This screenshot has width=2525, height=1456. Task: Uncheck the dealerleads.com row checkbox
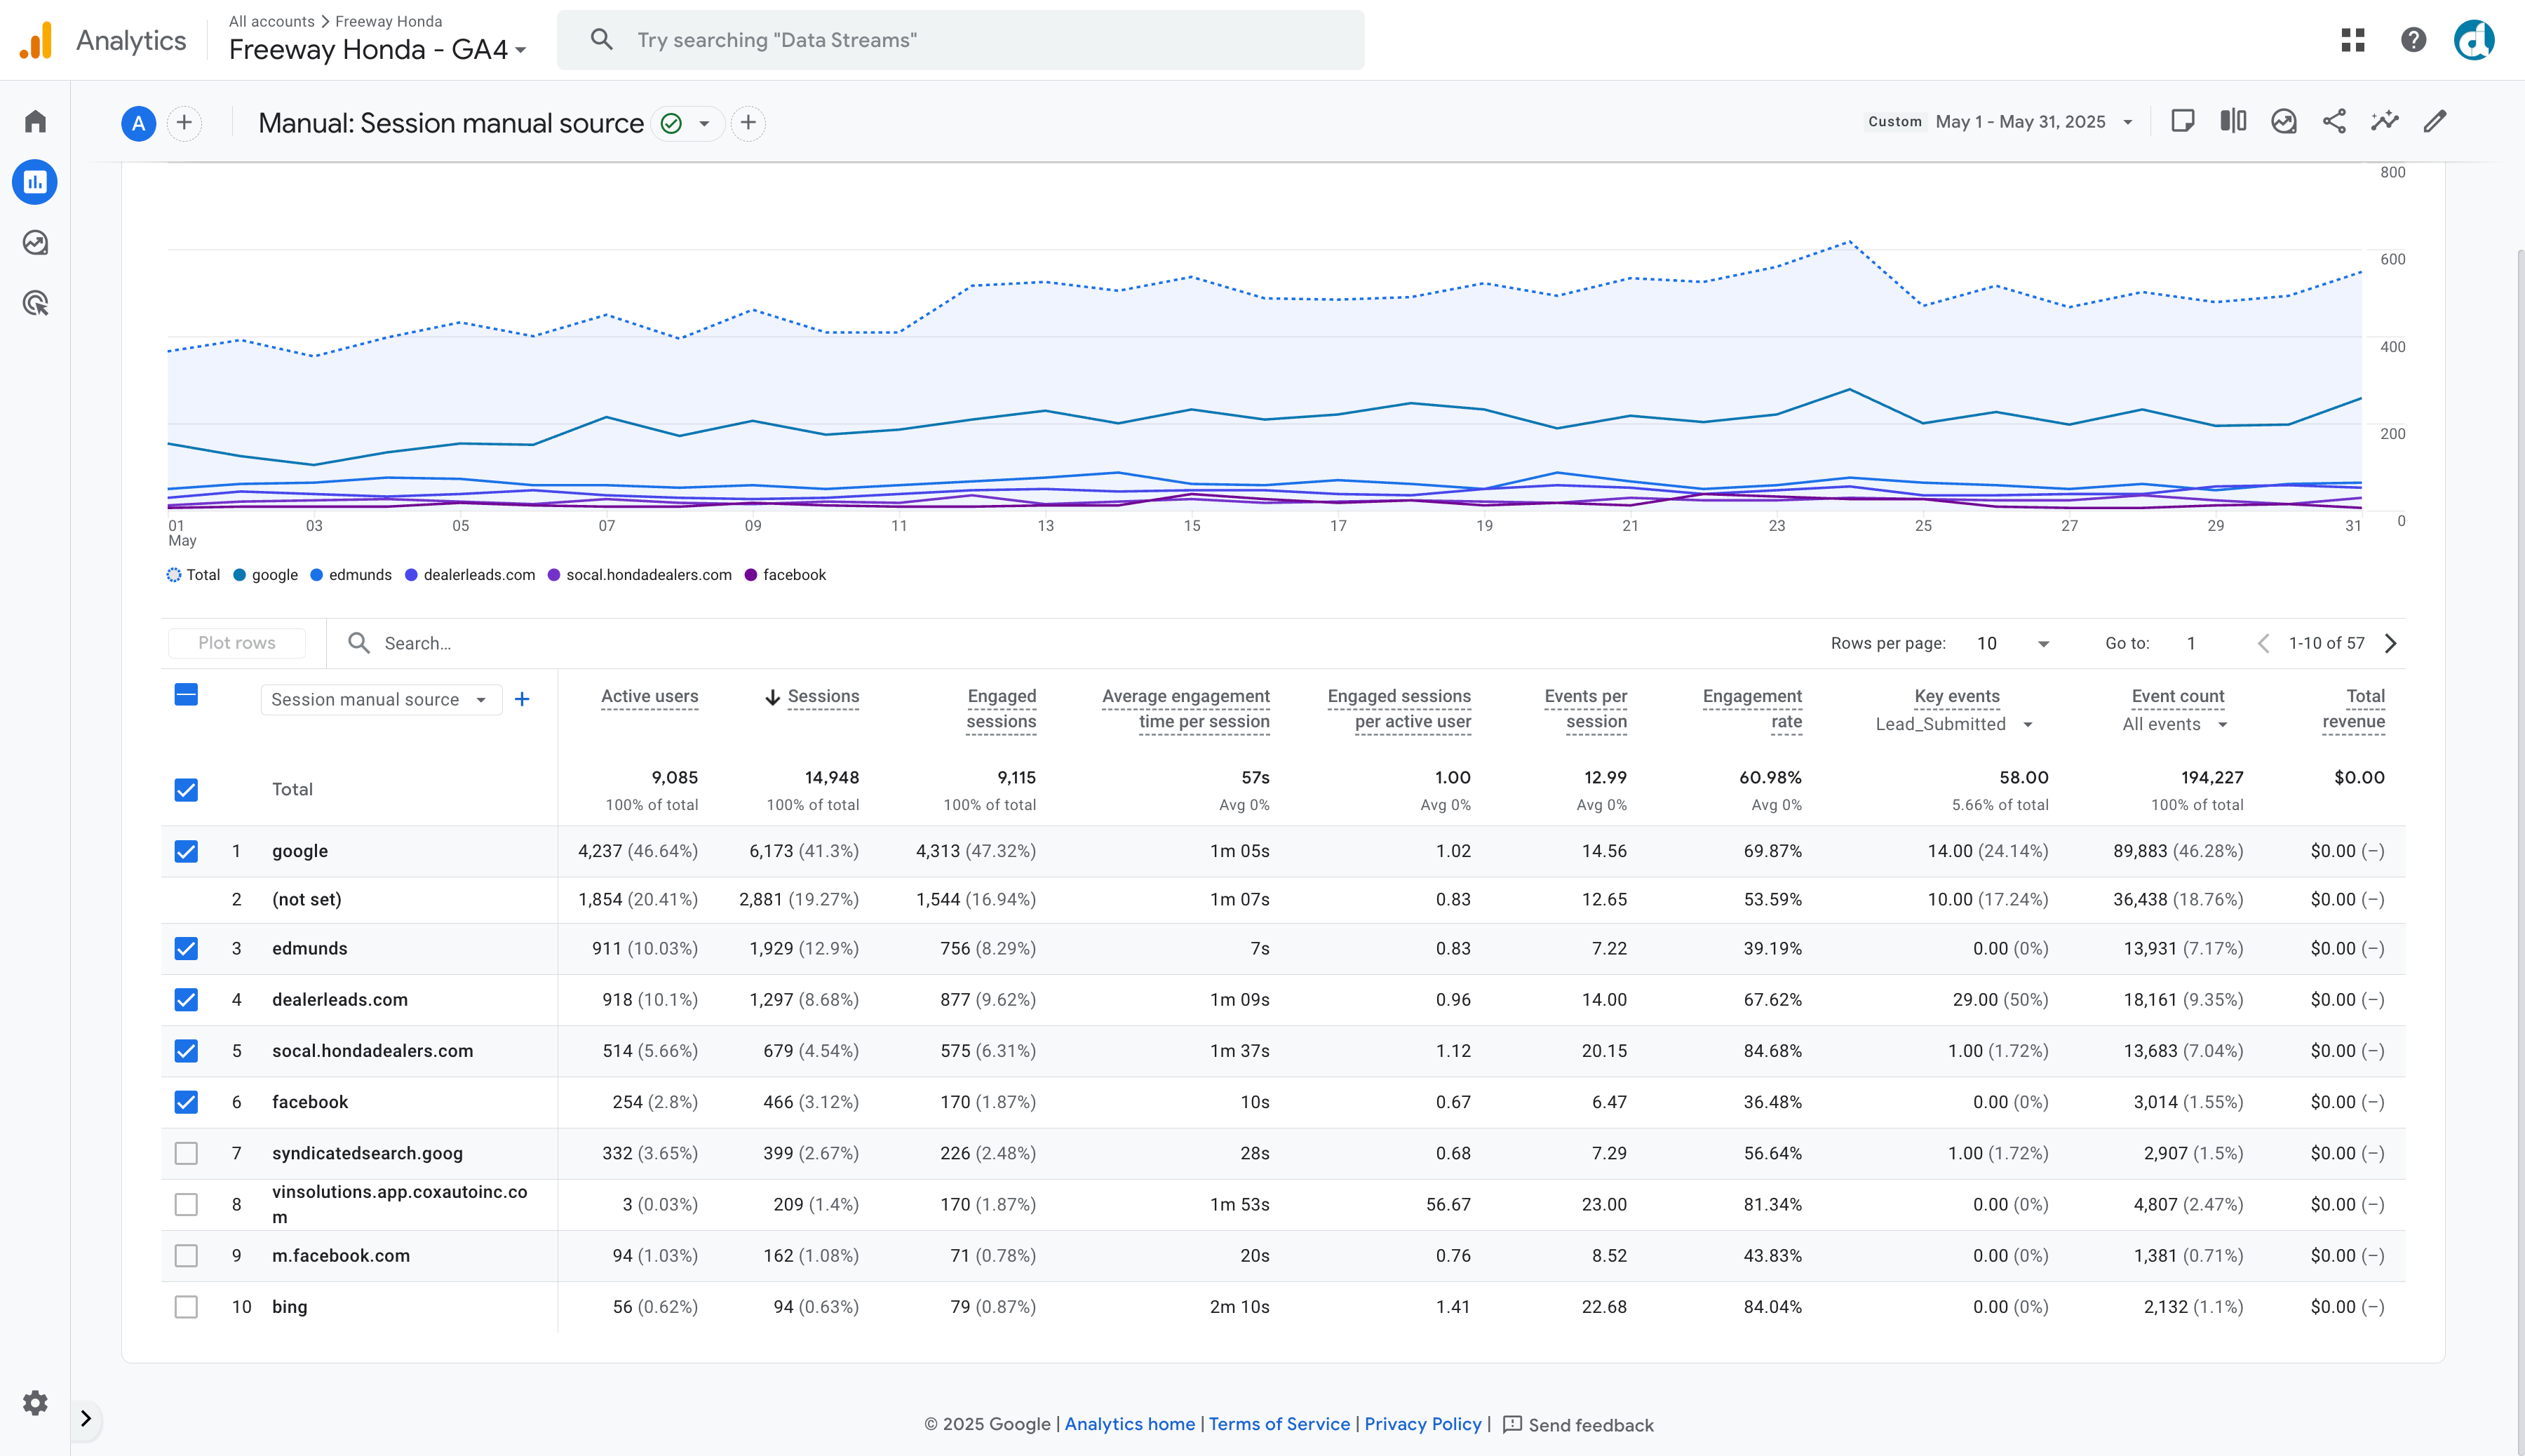click(x=186, y=999)
